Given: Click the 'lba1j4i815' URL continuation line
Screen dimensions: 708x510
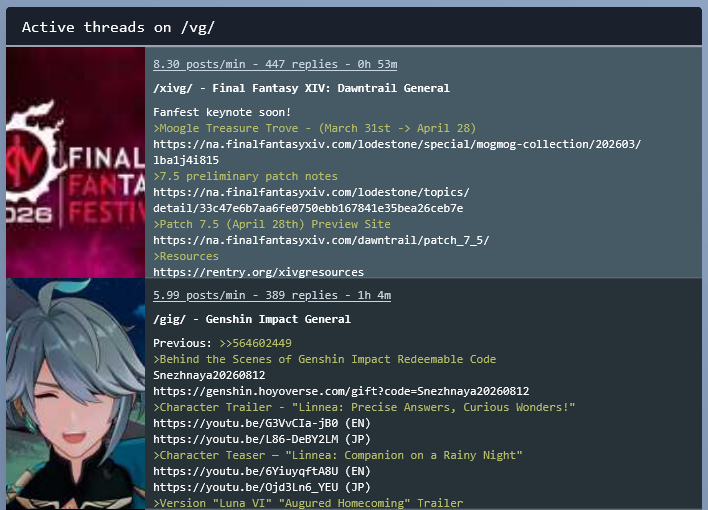Looking at the screenshot, I should click(186, 160).
